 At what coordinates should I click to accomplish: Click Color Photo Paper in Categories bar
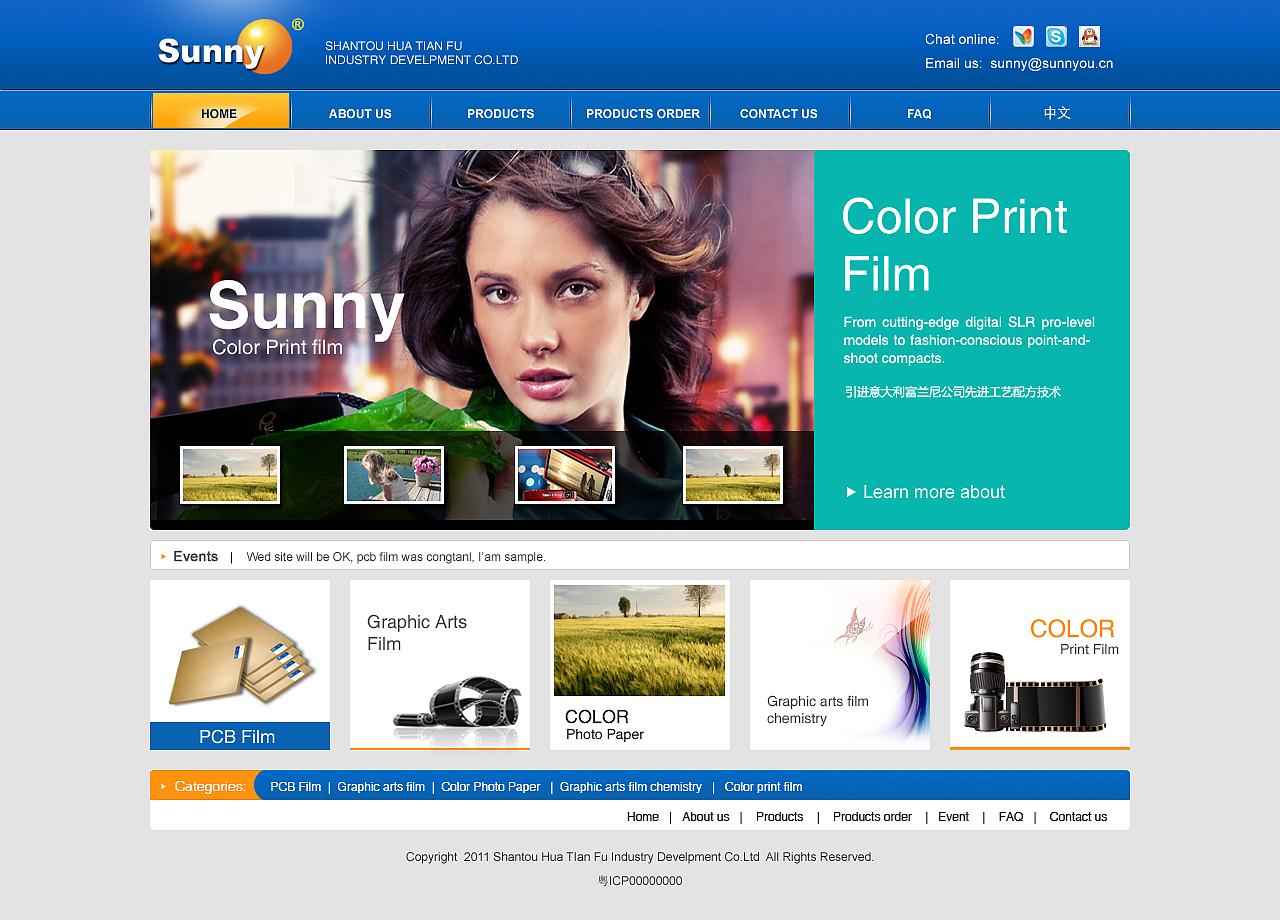click(x=490, y=787)
